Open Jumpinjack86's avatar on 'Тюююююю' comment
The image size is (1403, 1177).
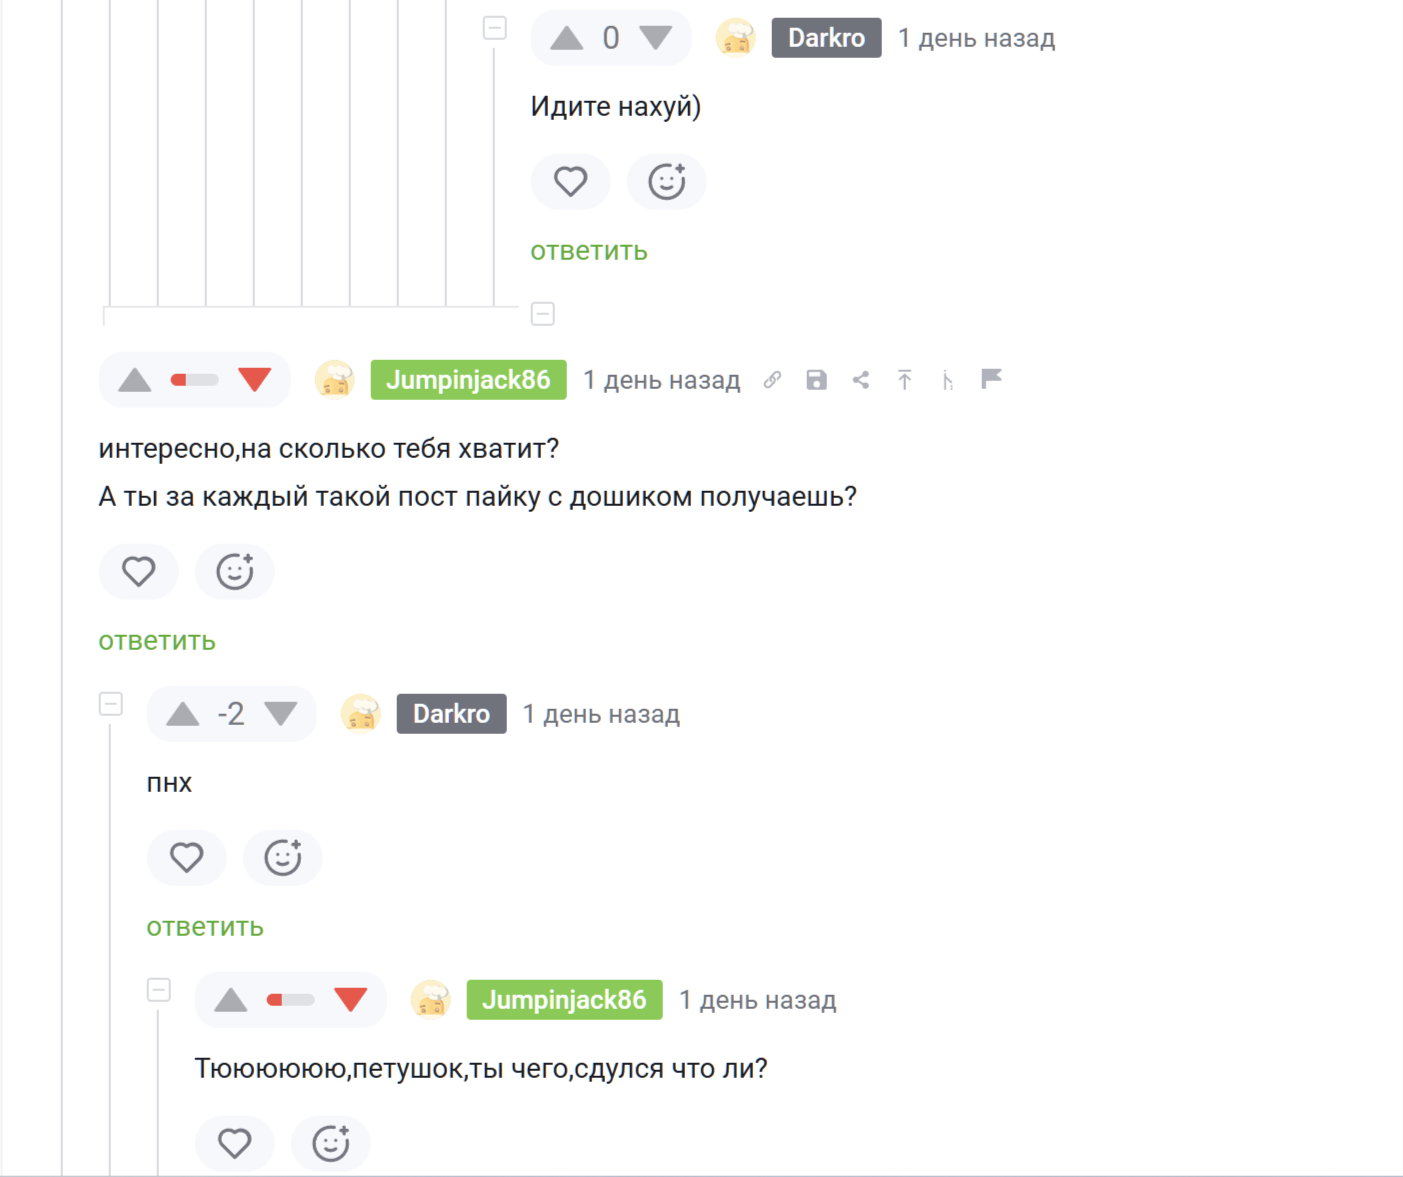point(431,1000)
